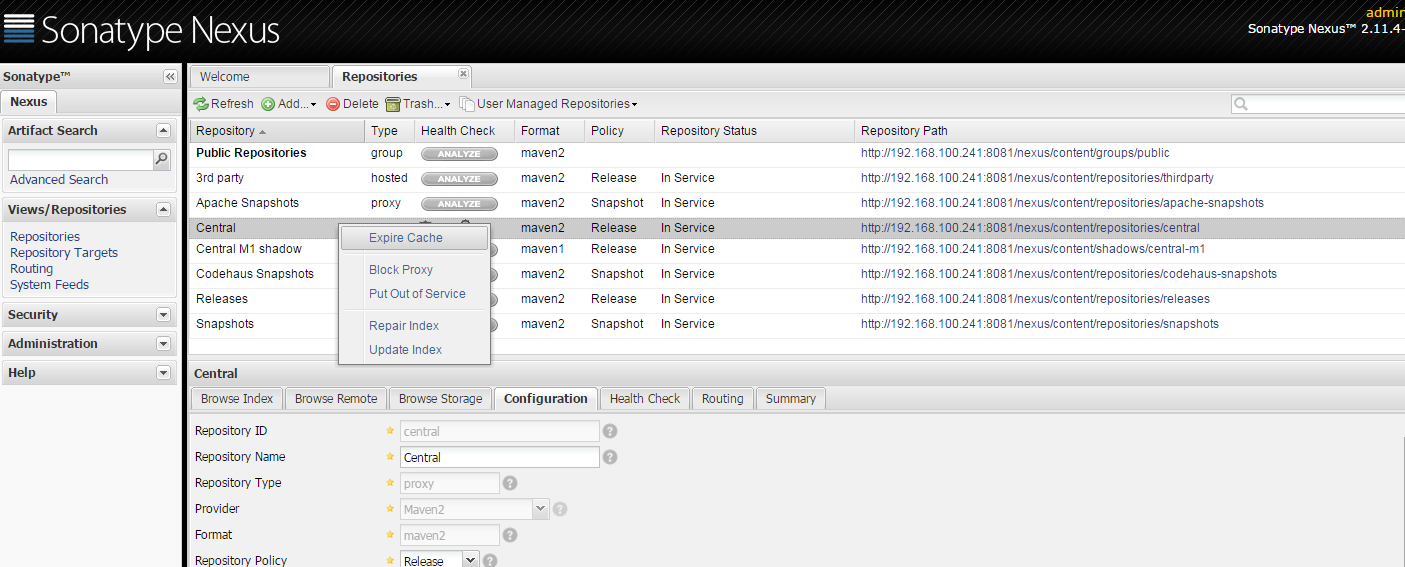This screenshot has width=1405, height=567.
Task: Click ANALYZE for Apache Snapshots
Action: (459, 204)
